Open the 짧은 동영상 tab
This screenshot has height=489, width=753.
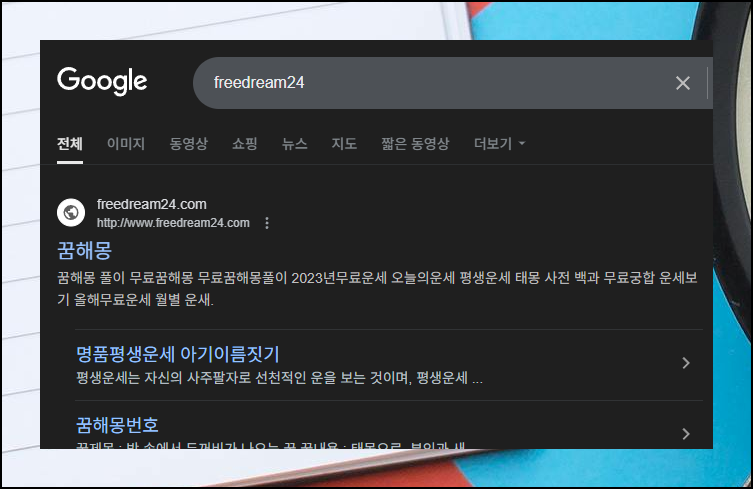(415, 144)
